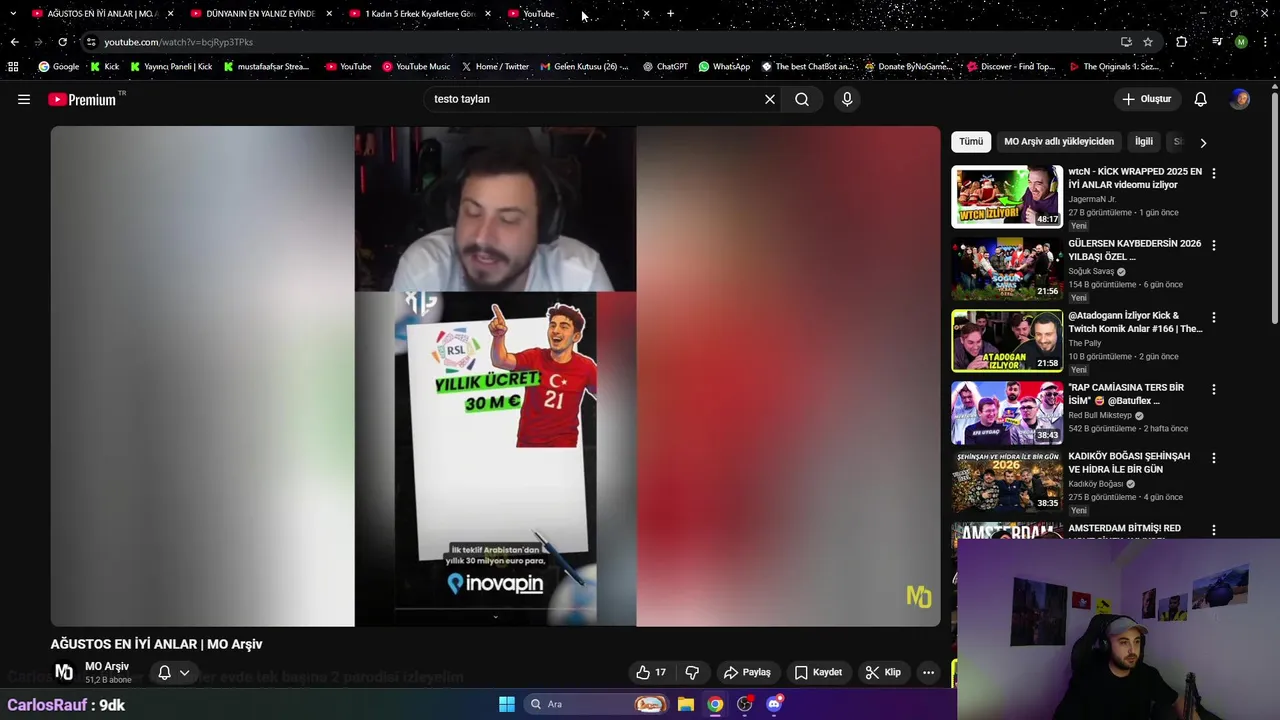Reload the page with refresh icon
The width and height of the screenshot is (1280, 720).
(62, 42)
